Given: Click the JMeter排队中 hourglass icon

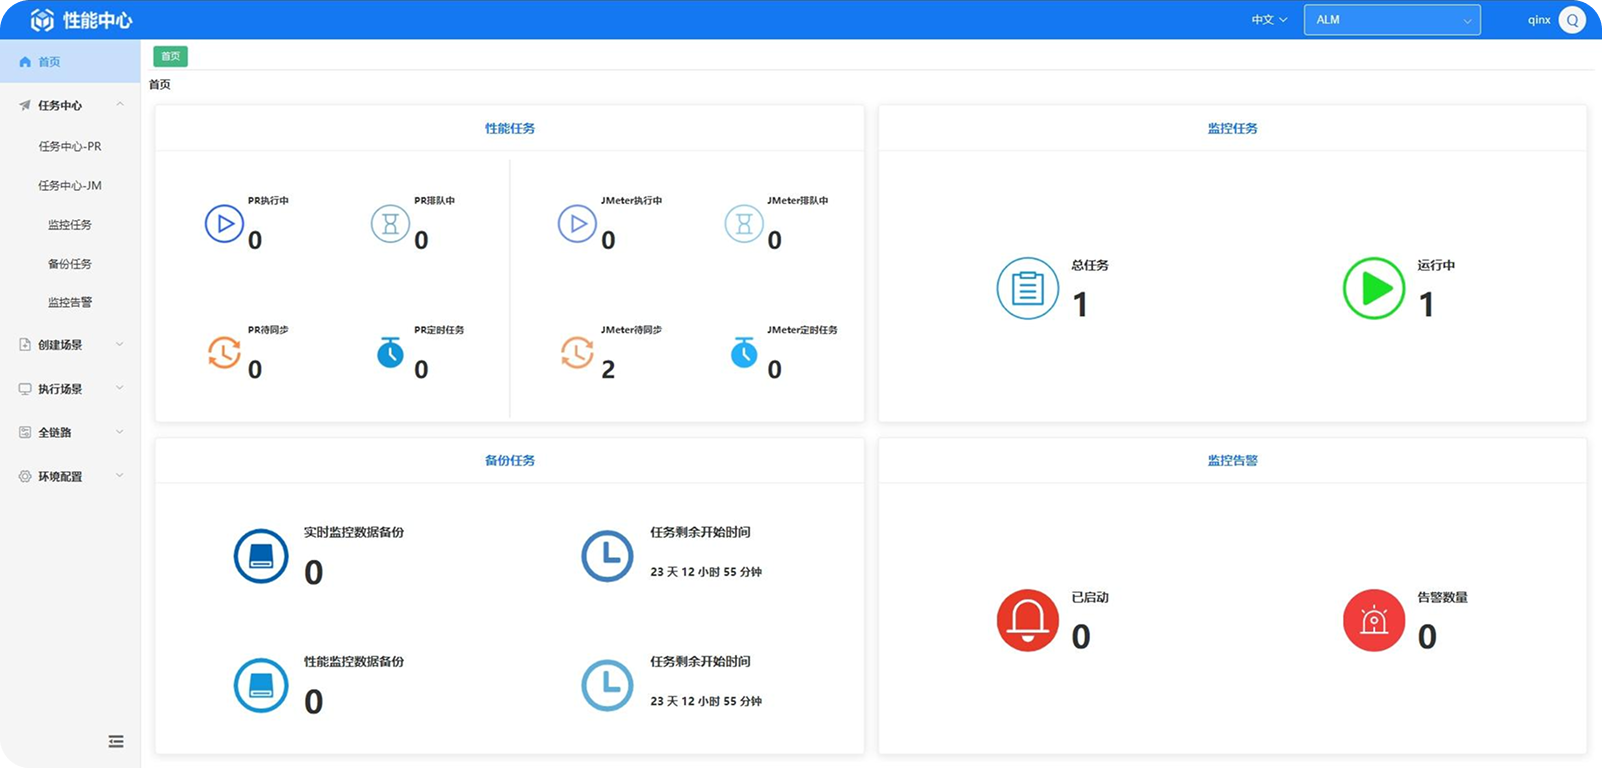Looking at the screenshot, I should [743, 224].
